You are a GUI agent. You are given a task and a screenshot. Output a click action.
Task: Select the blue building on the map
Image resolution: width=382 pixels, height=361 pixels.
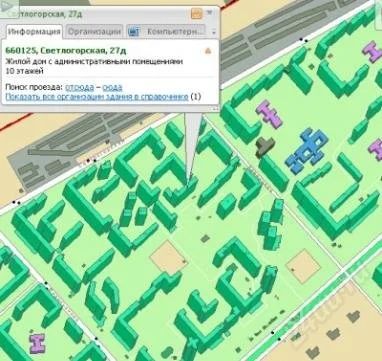[x=306, y=150]
